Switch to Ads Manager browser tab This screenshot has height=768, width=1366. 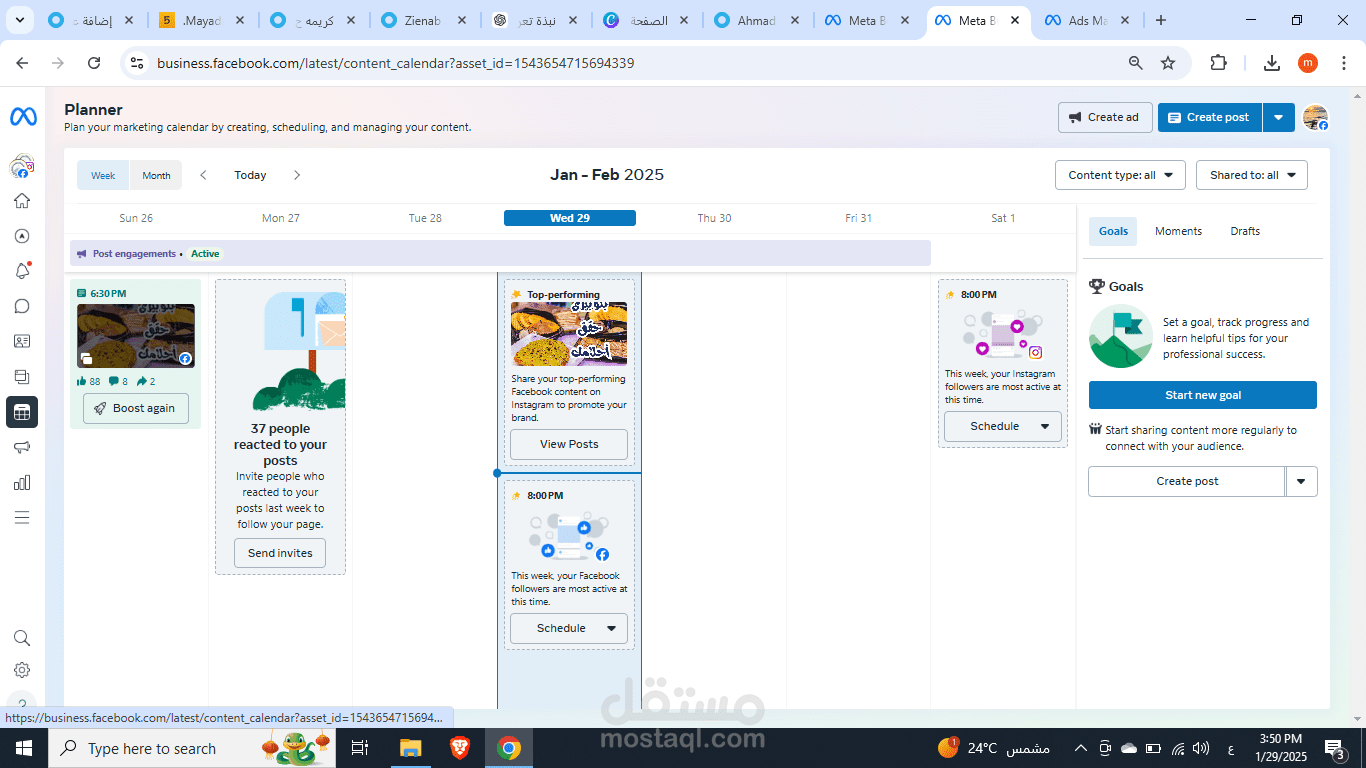point(1087,20)
